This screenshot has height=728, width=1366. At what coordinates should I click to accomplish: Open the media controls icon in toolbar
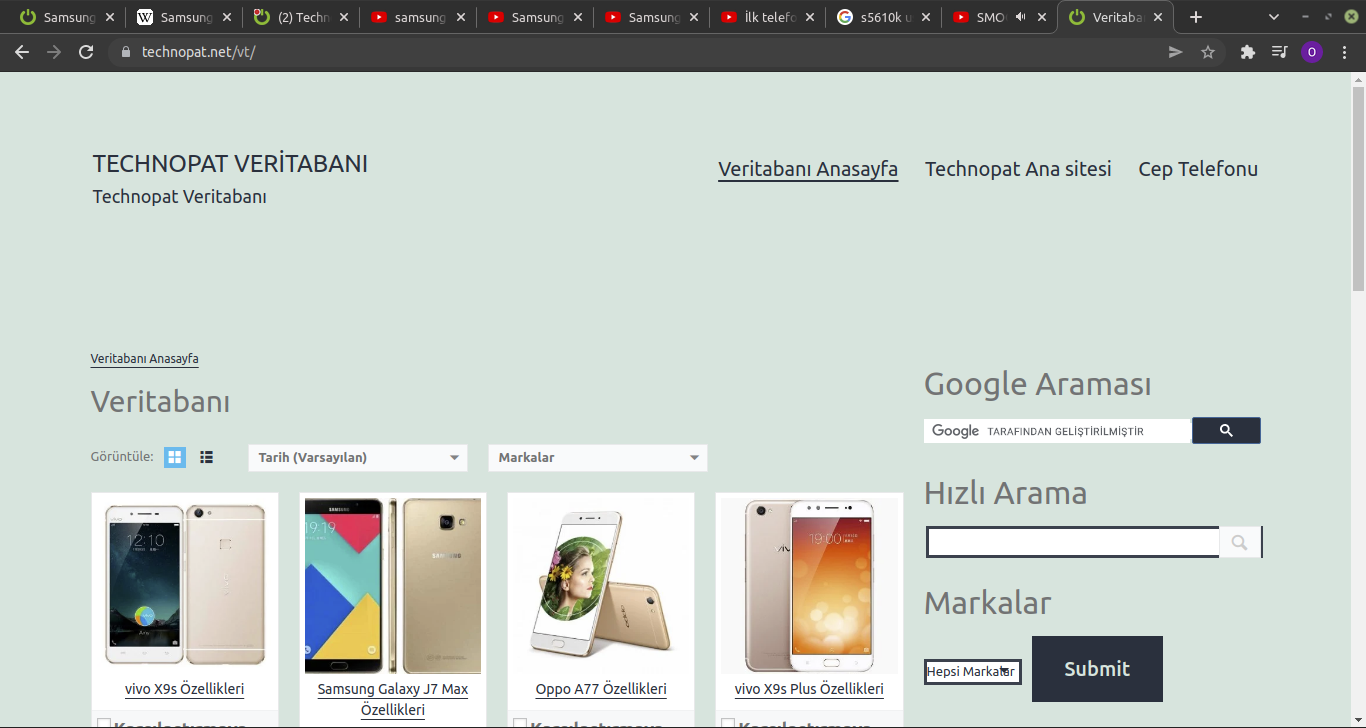[1279, 52]
